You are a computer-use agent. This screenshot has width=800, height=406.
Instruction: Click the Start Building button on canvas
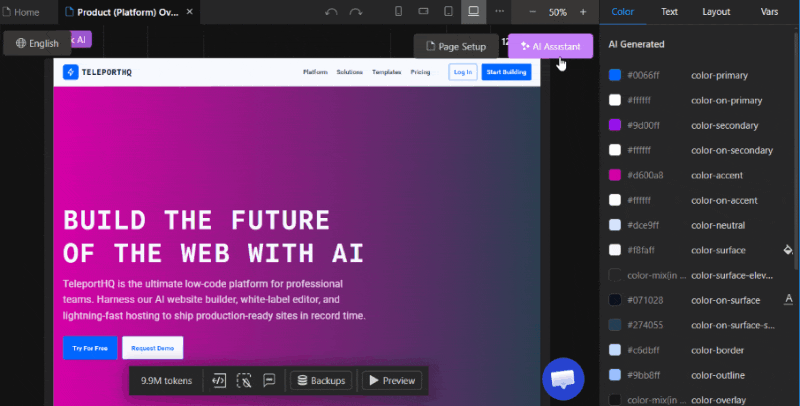(x=506, y=72)
